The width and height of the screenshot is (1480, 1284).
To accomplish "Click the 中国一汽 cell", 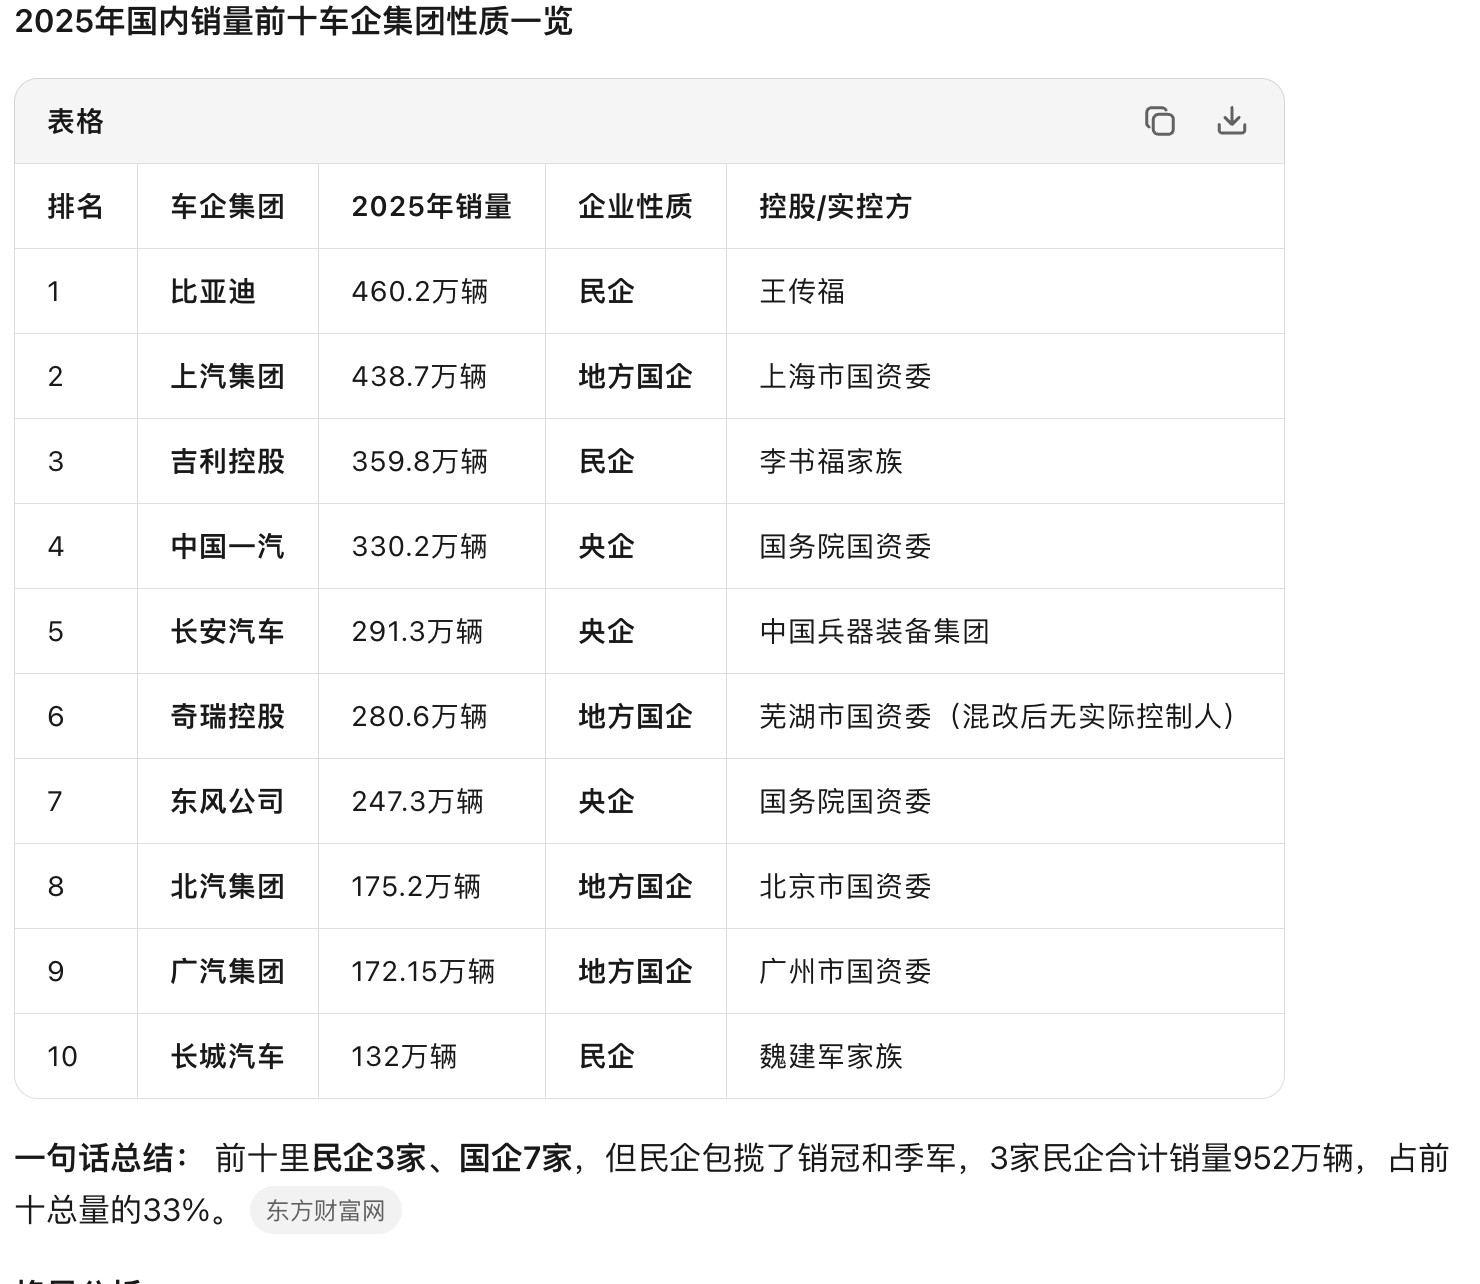I will [228, 546].
